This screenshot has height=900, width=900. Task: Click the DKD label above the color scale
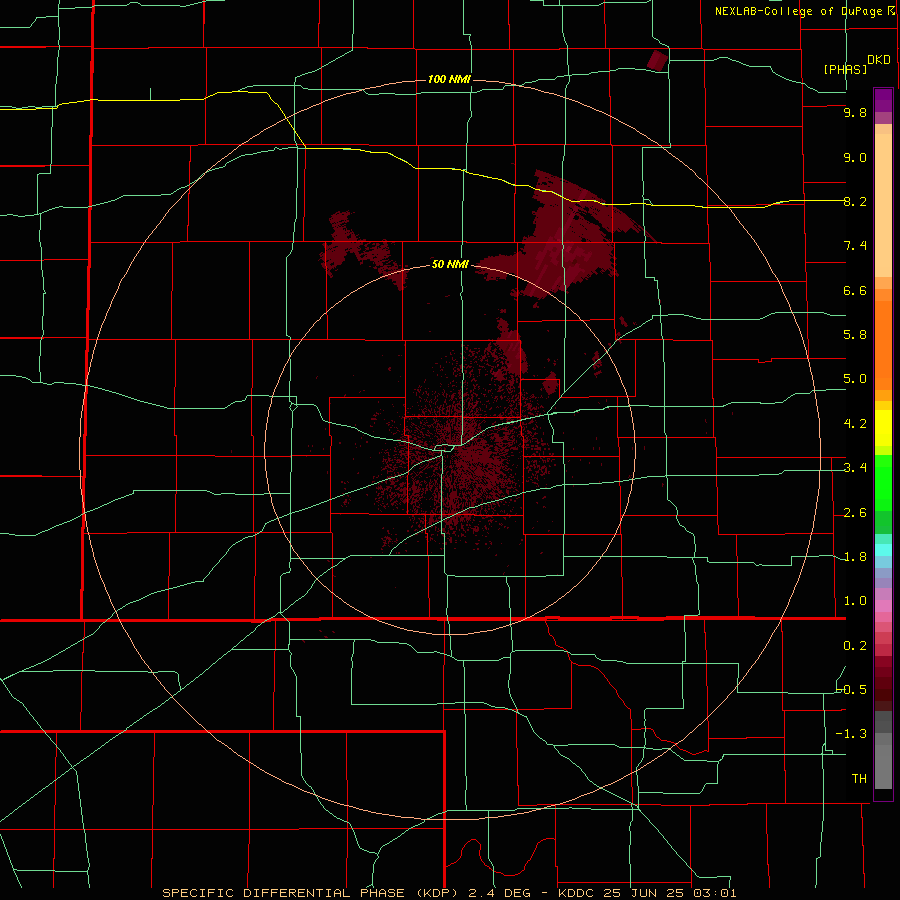pos(879,60)
